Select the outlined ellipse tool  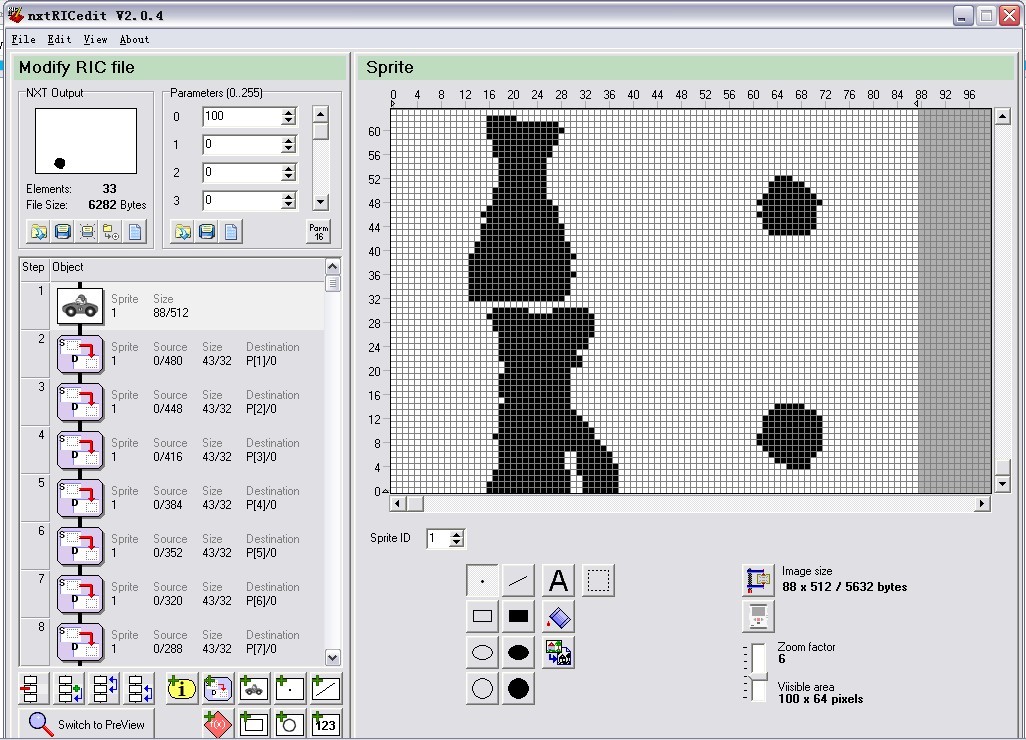482,652
